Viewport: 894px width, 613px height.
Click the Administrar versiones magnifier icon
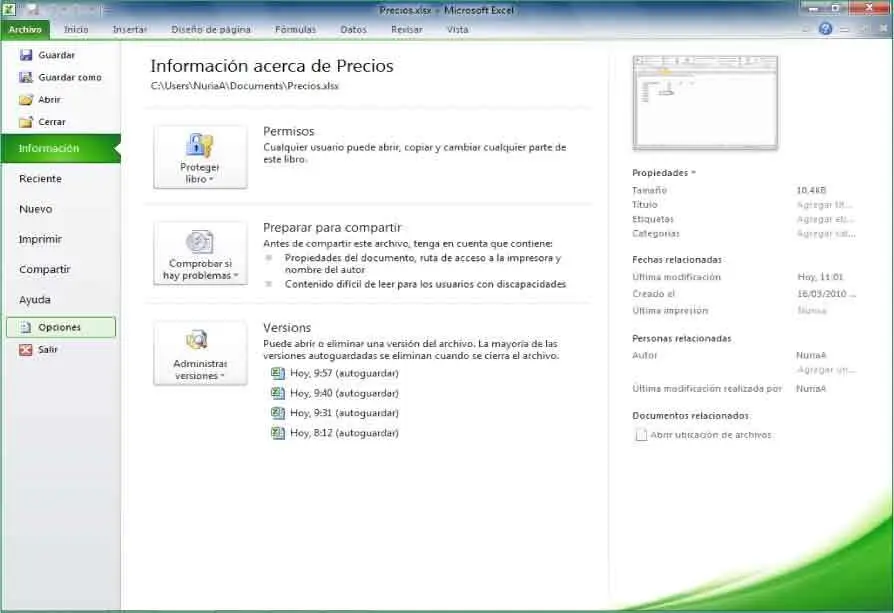197,340
